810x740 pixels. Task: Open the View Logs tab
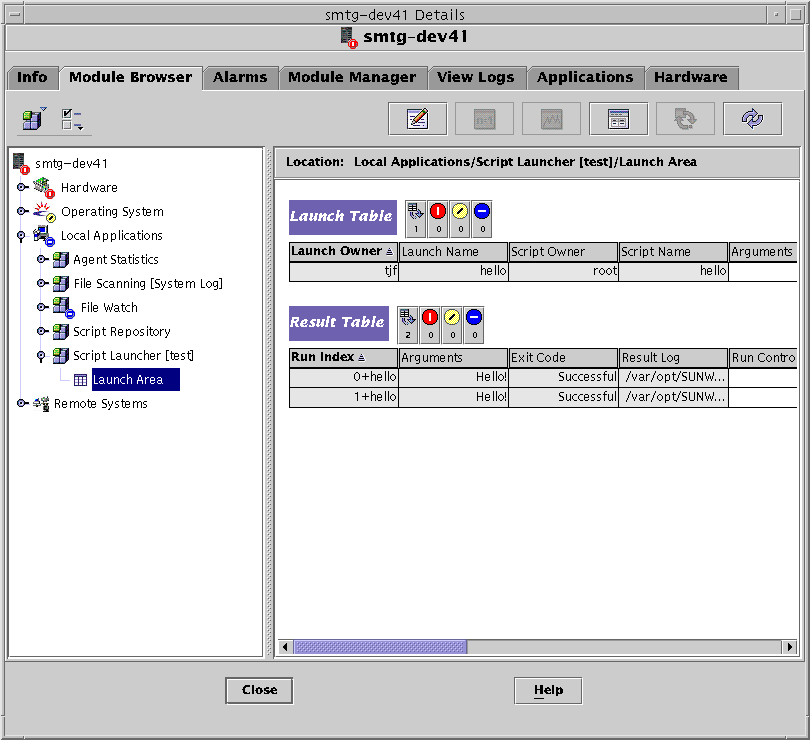(x=476, y=78)
